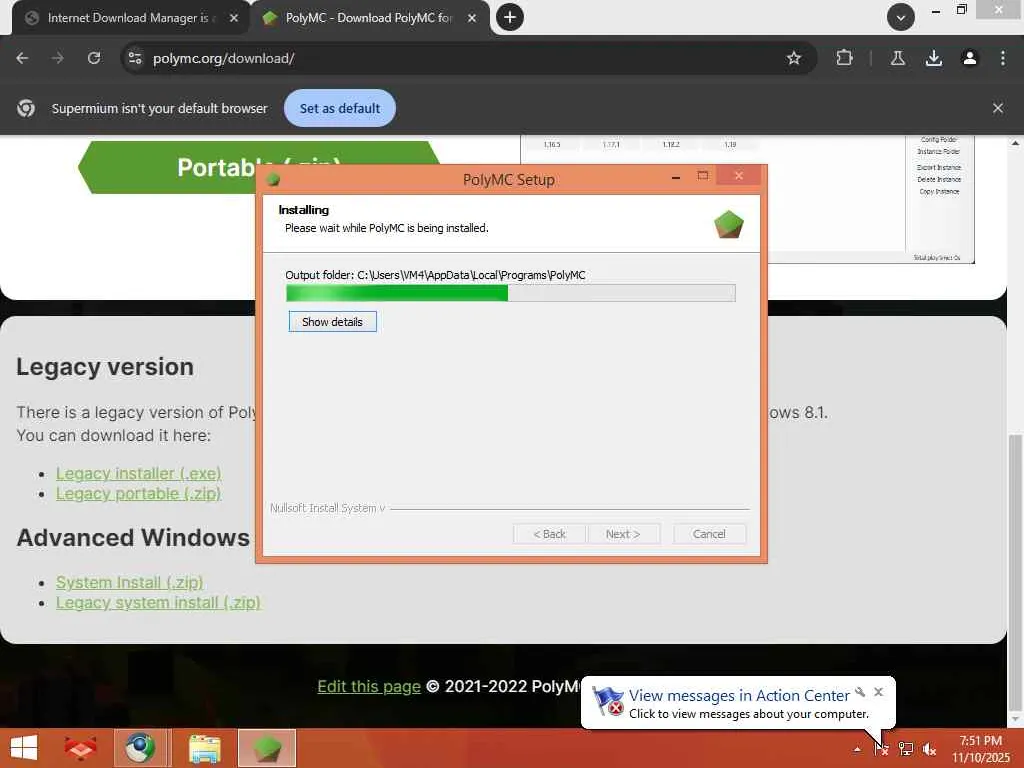Click the muted volume tray icon
1024x768 pixels.
[929, 748]
